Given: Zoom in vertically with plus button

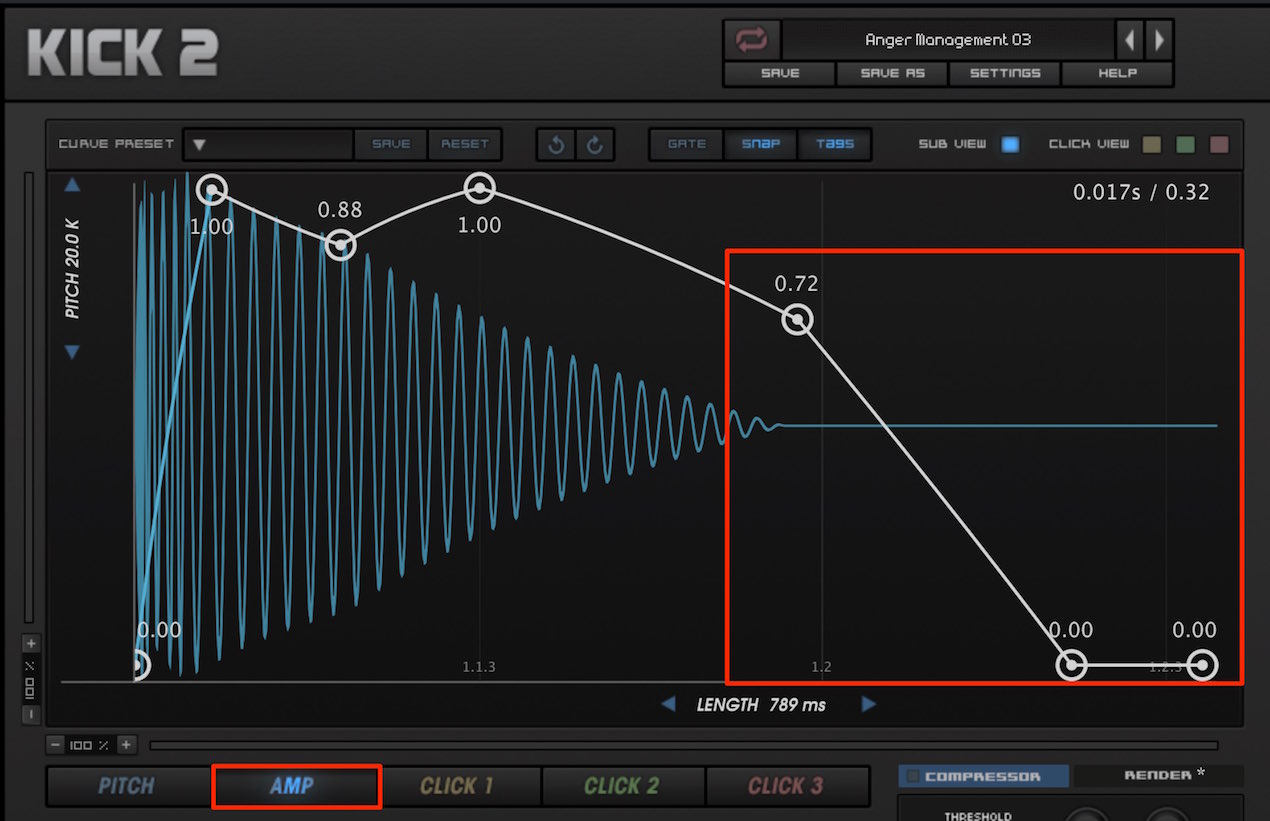Looking at the screenshot, I should tap(30, 643).
